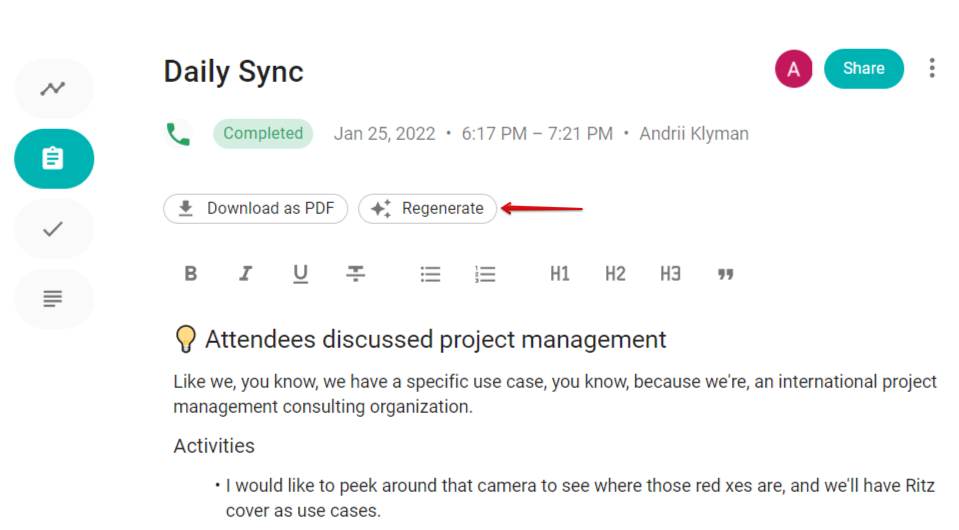Toggle underline text formatting
The height and width of the screenshot is (530, 959).
click(x=300, y=274)
